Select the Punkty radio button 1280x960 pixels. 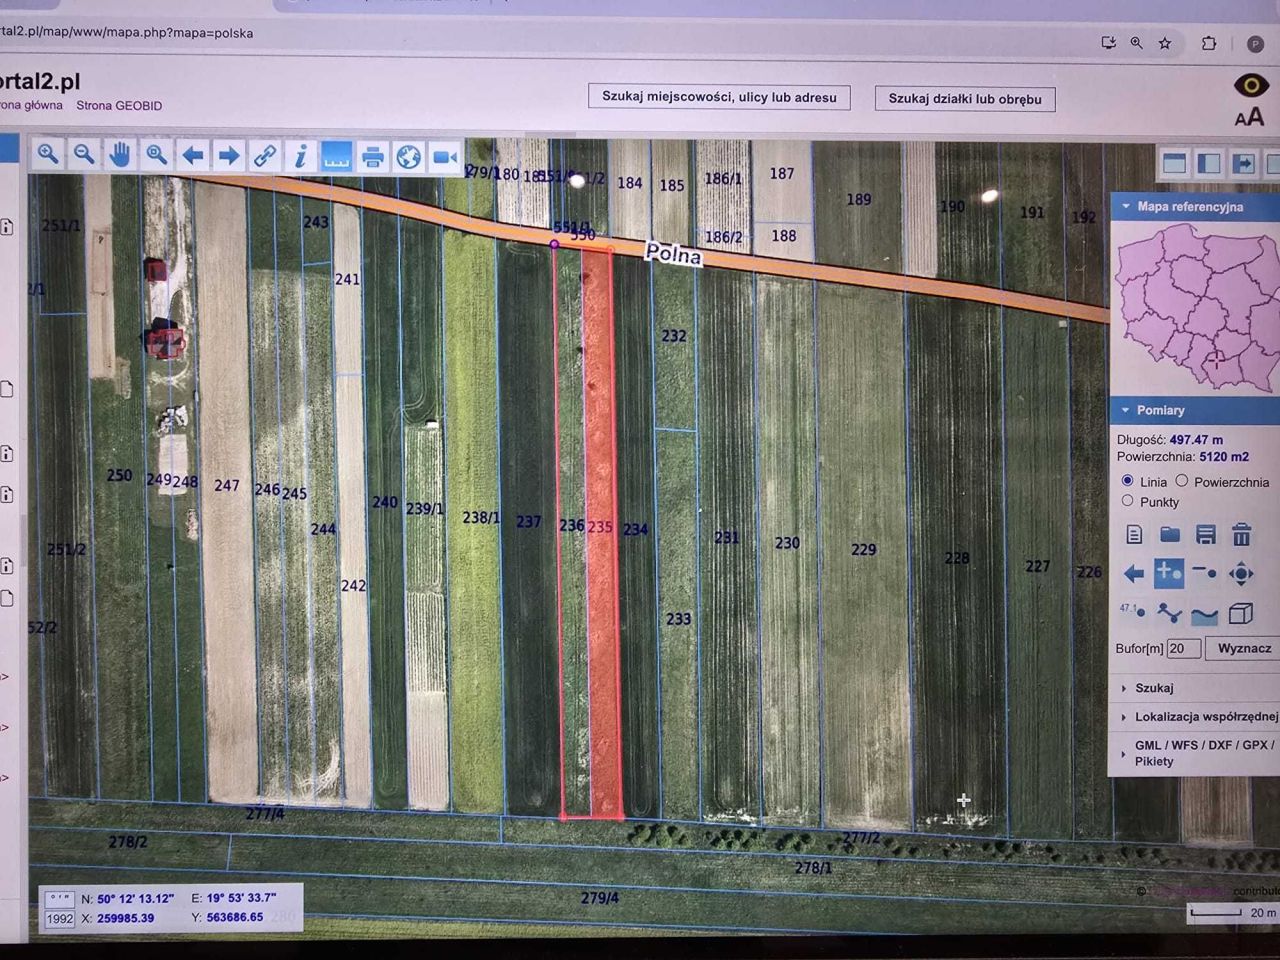1127,501
